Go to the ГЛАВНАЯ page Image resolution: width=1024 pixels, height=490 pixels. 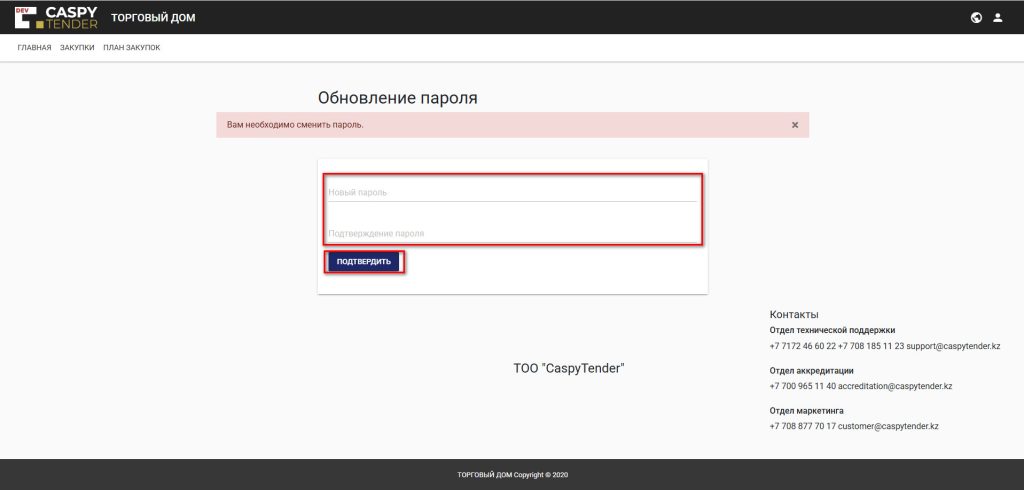click(34, 48)
